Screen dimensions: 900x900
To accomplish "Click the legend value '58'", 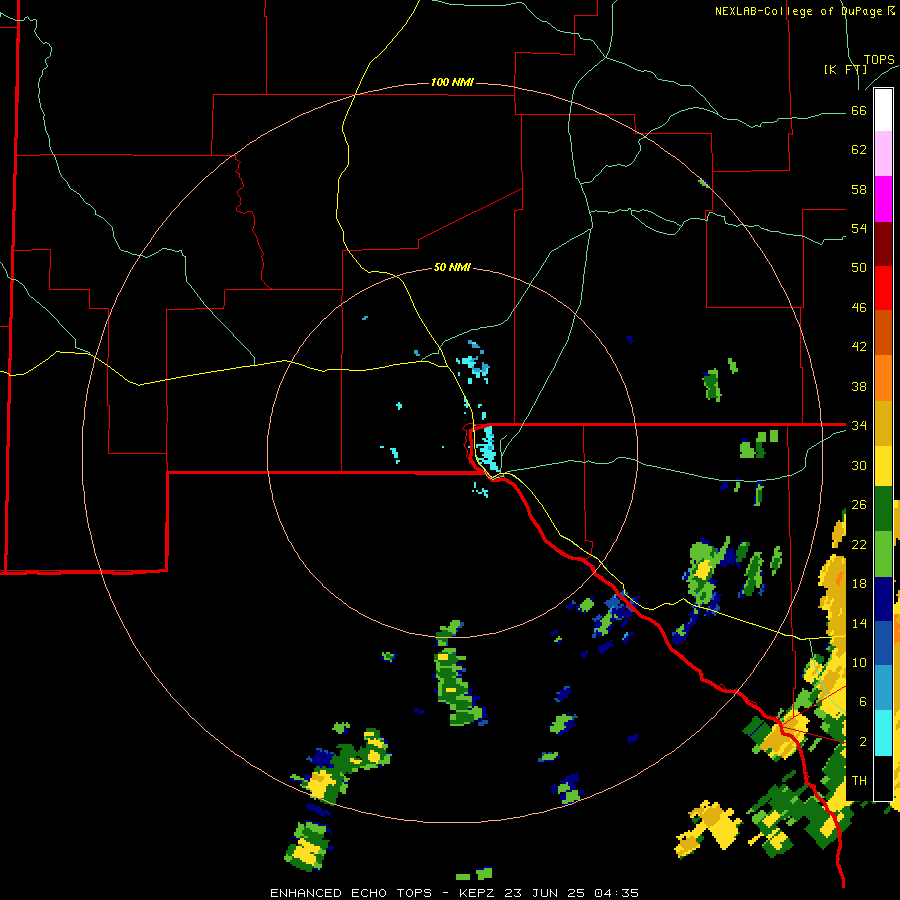I will click(x=859, y=189).
